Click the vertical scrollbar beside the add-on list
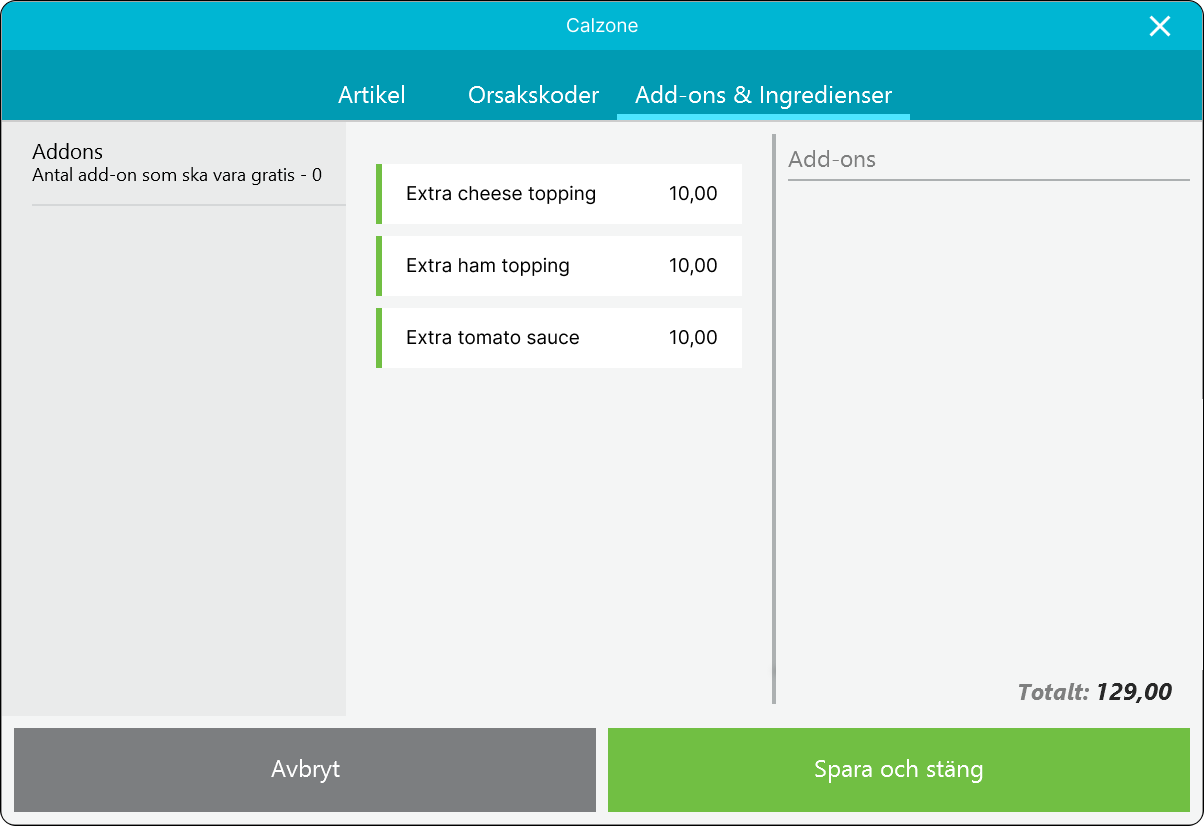 [773, 420]
